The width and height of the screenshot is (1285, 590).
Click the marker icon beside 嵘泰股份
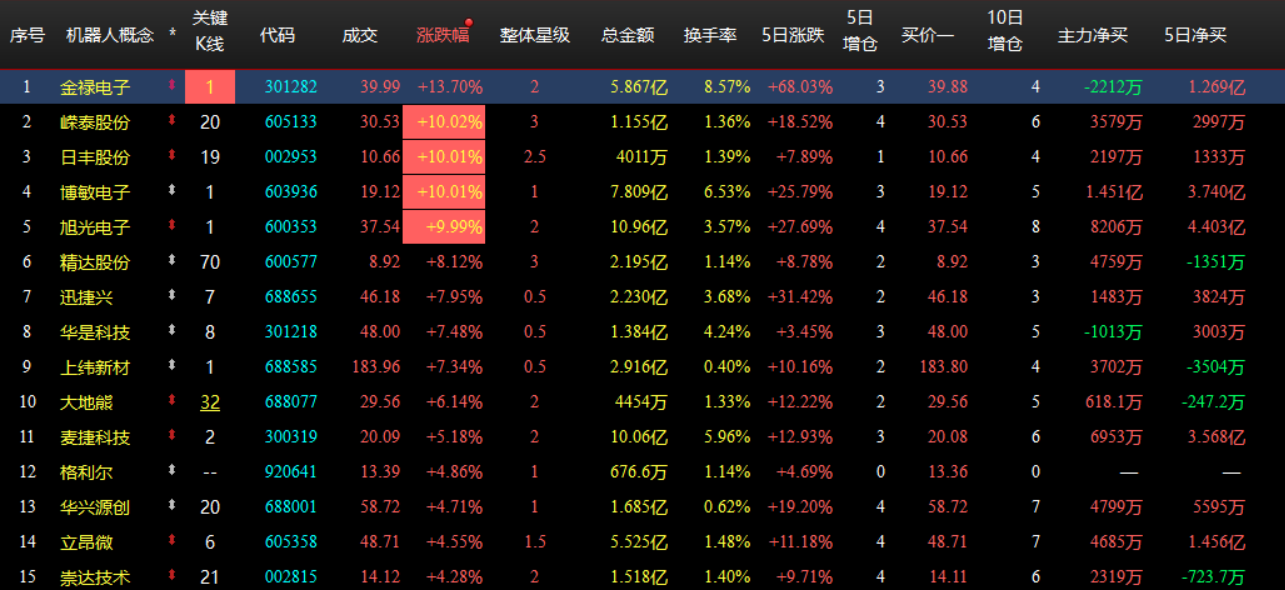(x=172, y=121)
